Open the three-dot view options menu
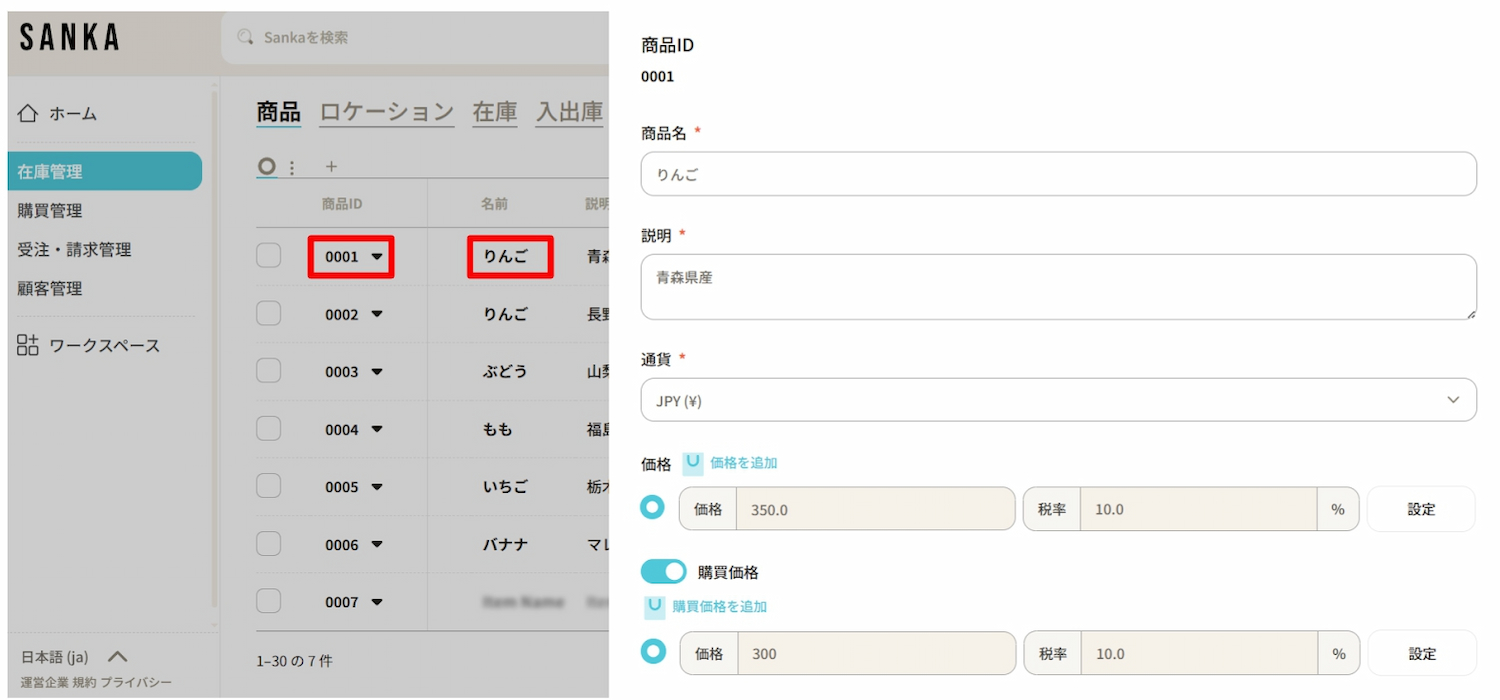The width and height of the screenshot is (1500, 700). click(x=292, y=168)
